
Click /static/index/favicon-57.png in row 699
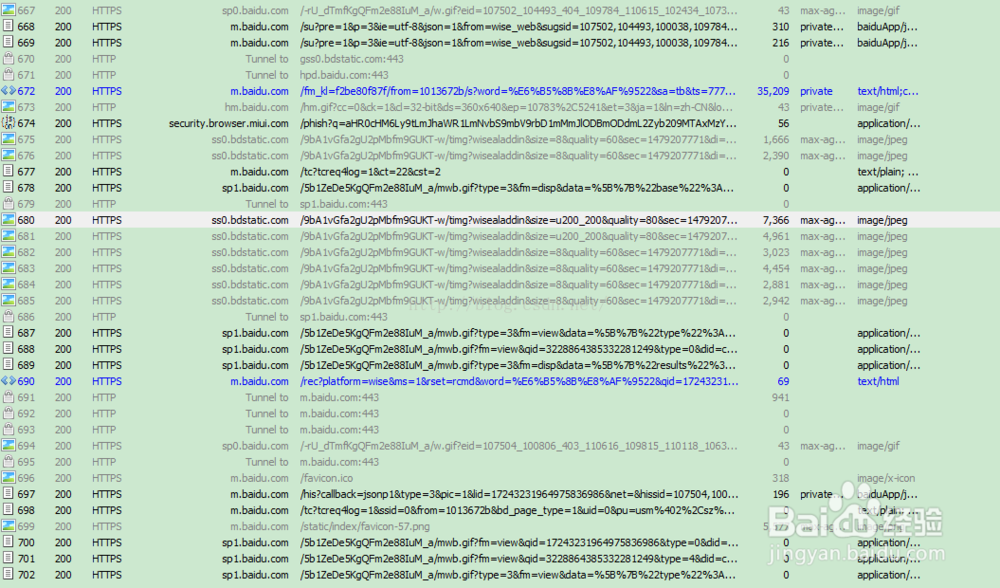pyautogui.click(x=364, y=526)
